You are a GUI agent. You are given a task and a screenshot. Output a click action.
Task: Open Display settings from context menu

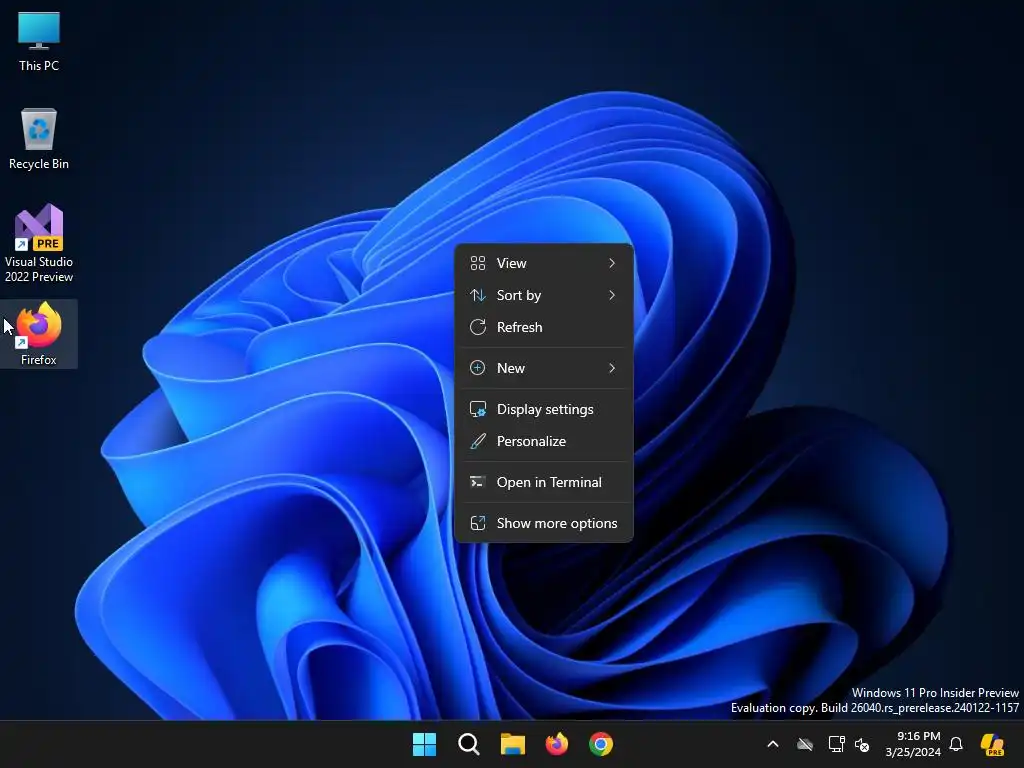click(x=543, y=409)
